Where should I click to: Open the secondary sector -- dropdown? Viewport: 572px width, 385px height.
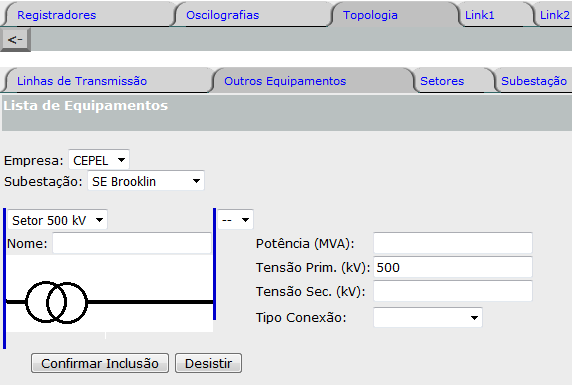coord(235,220)
